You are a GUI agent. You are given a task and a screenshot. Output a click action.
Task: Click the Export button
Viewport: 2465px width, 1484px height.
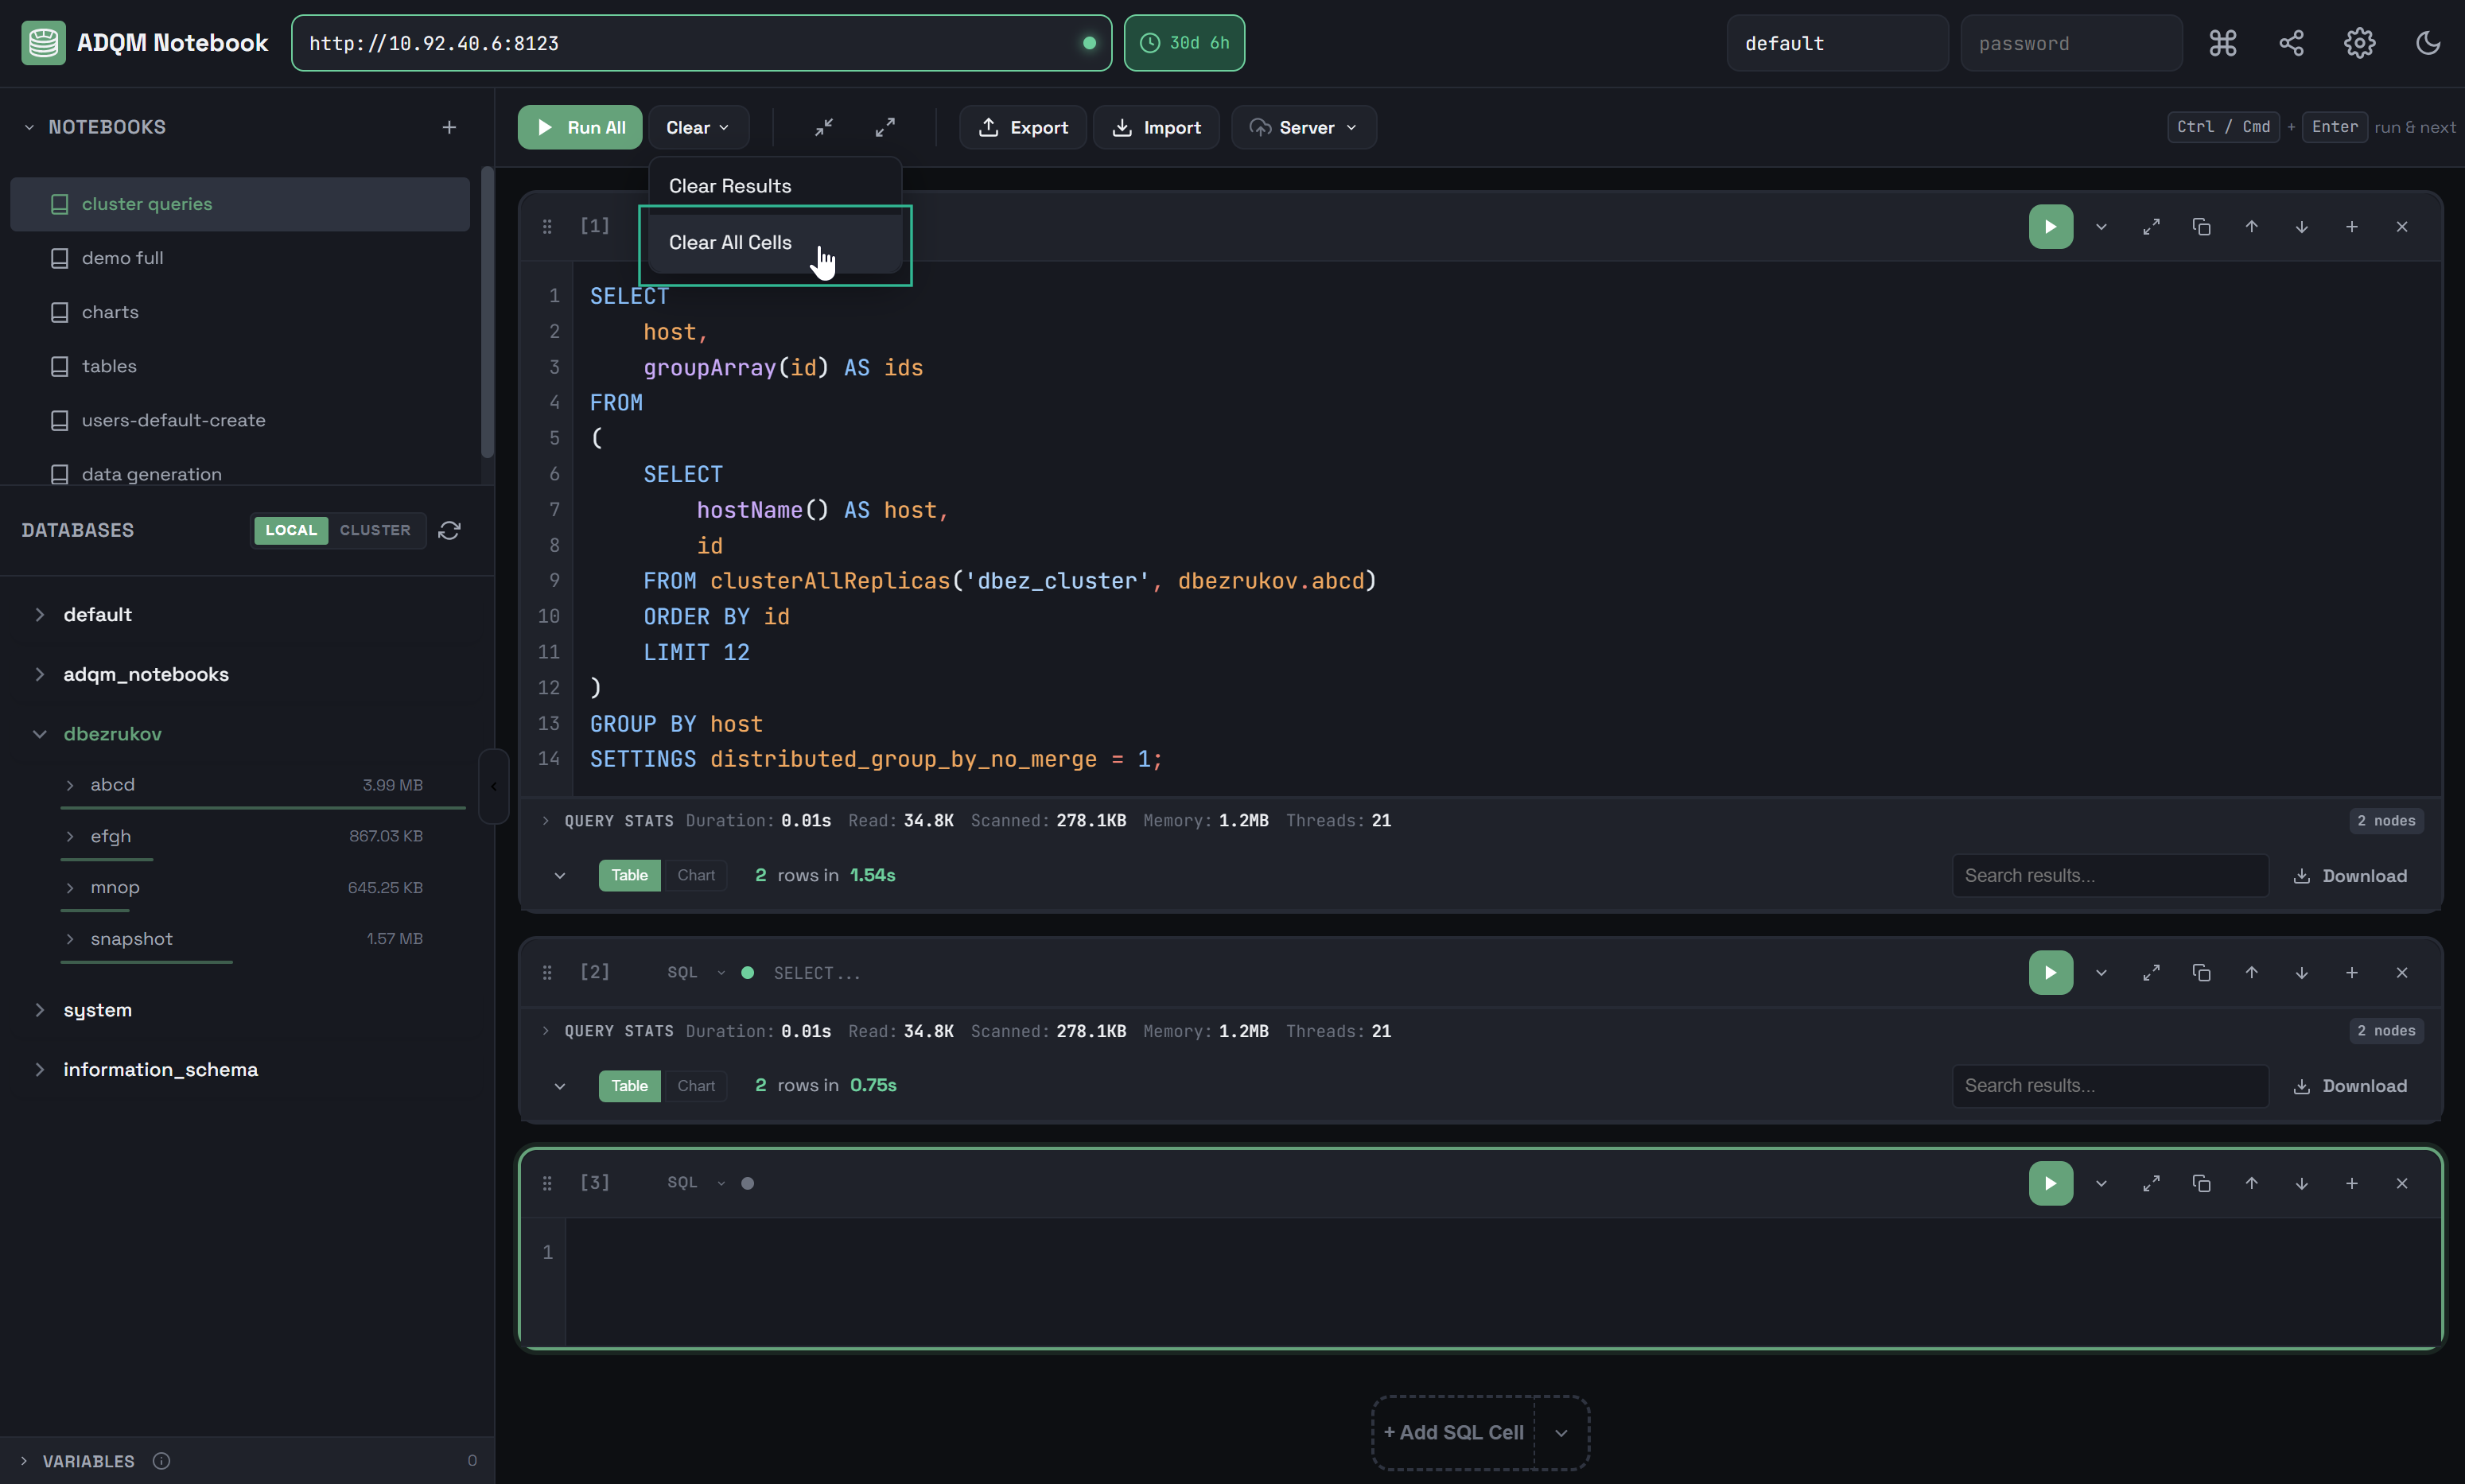[1023, 127]
